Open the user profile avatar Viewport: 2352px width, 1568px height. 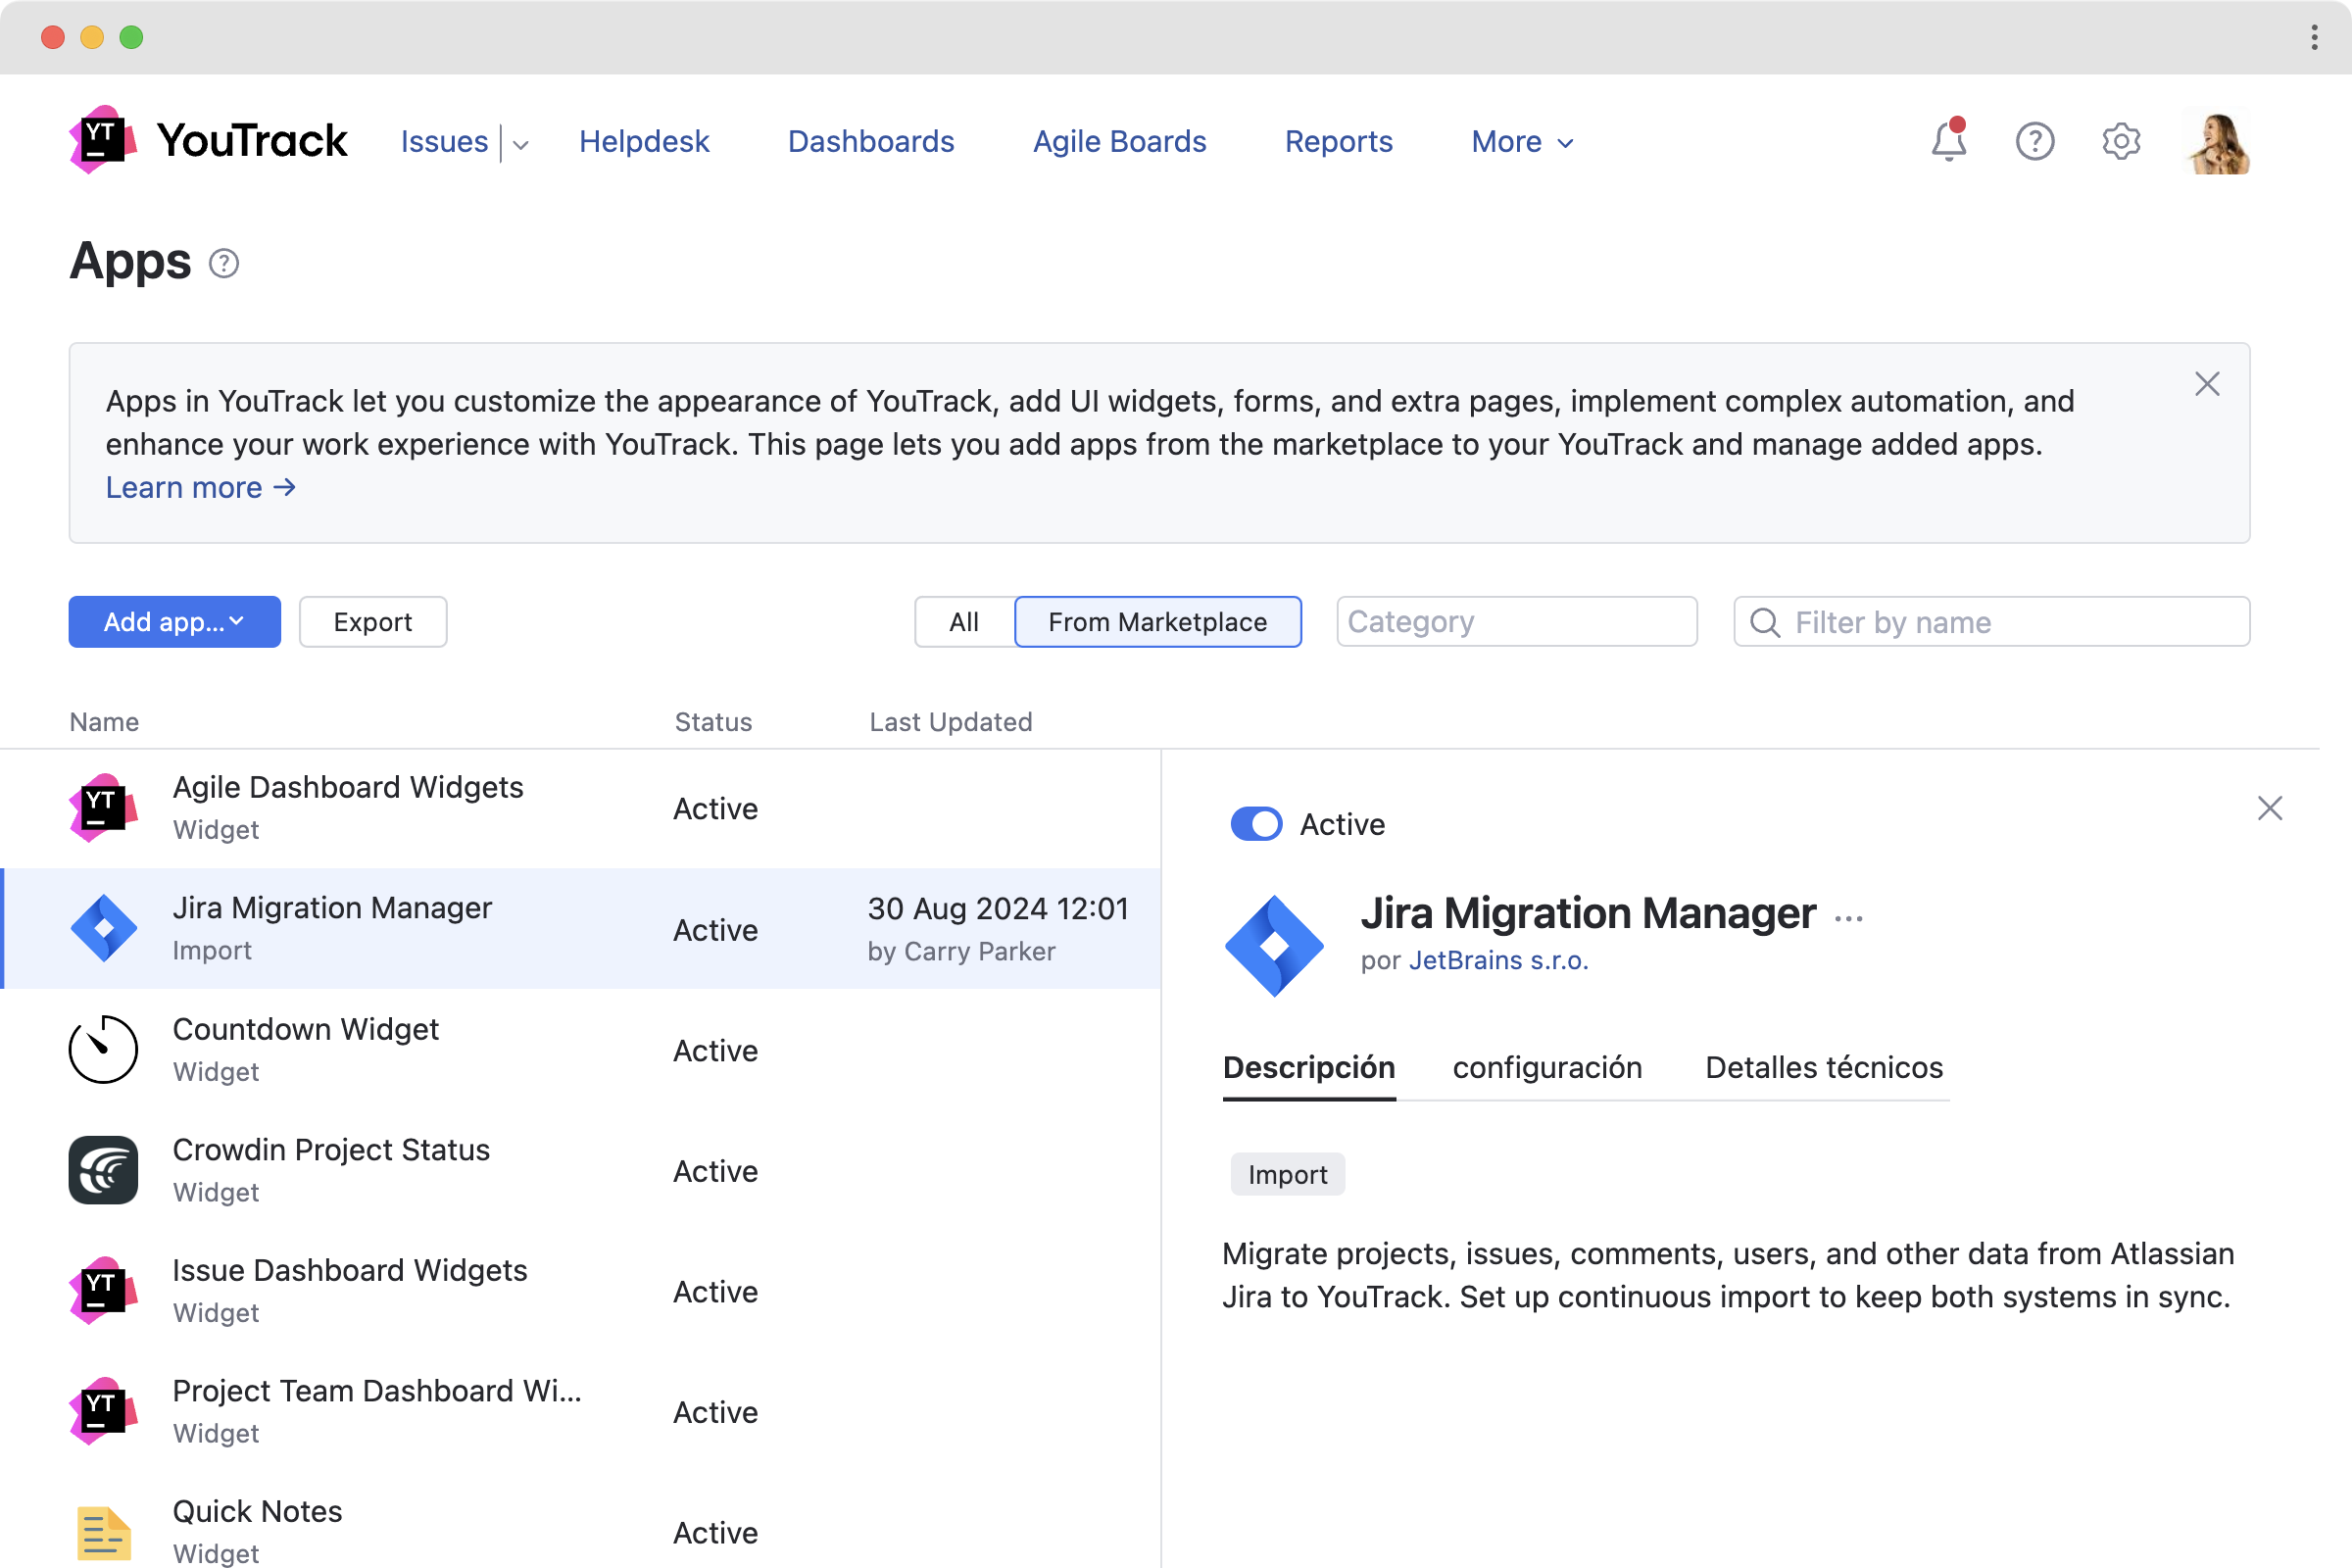pos(2217,141)
